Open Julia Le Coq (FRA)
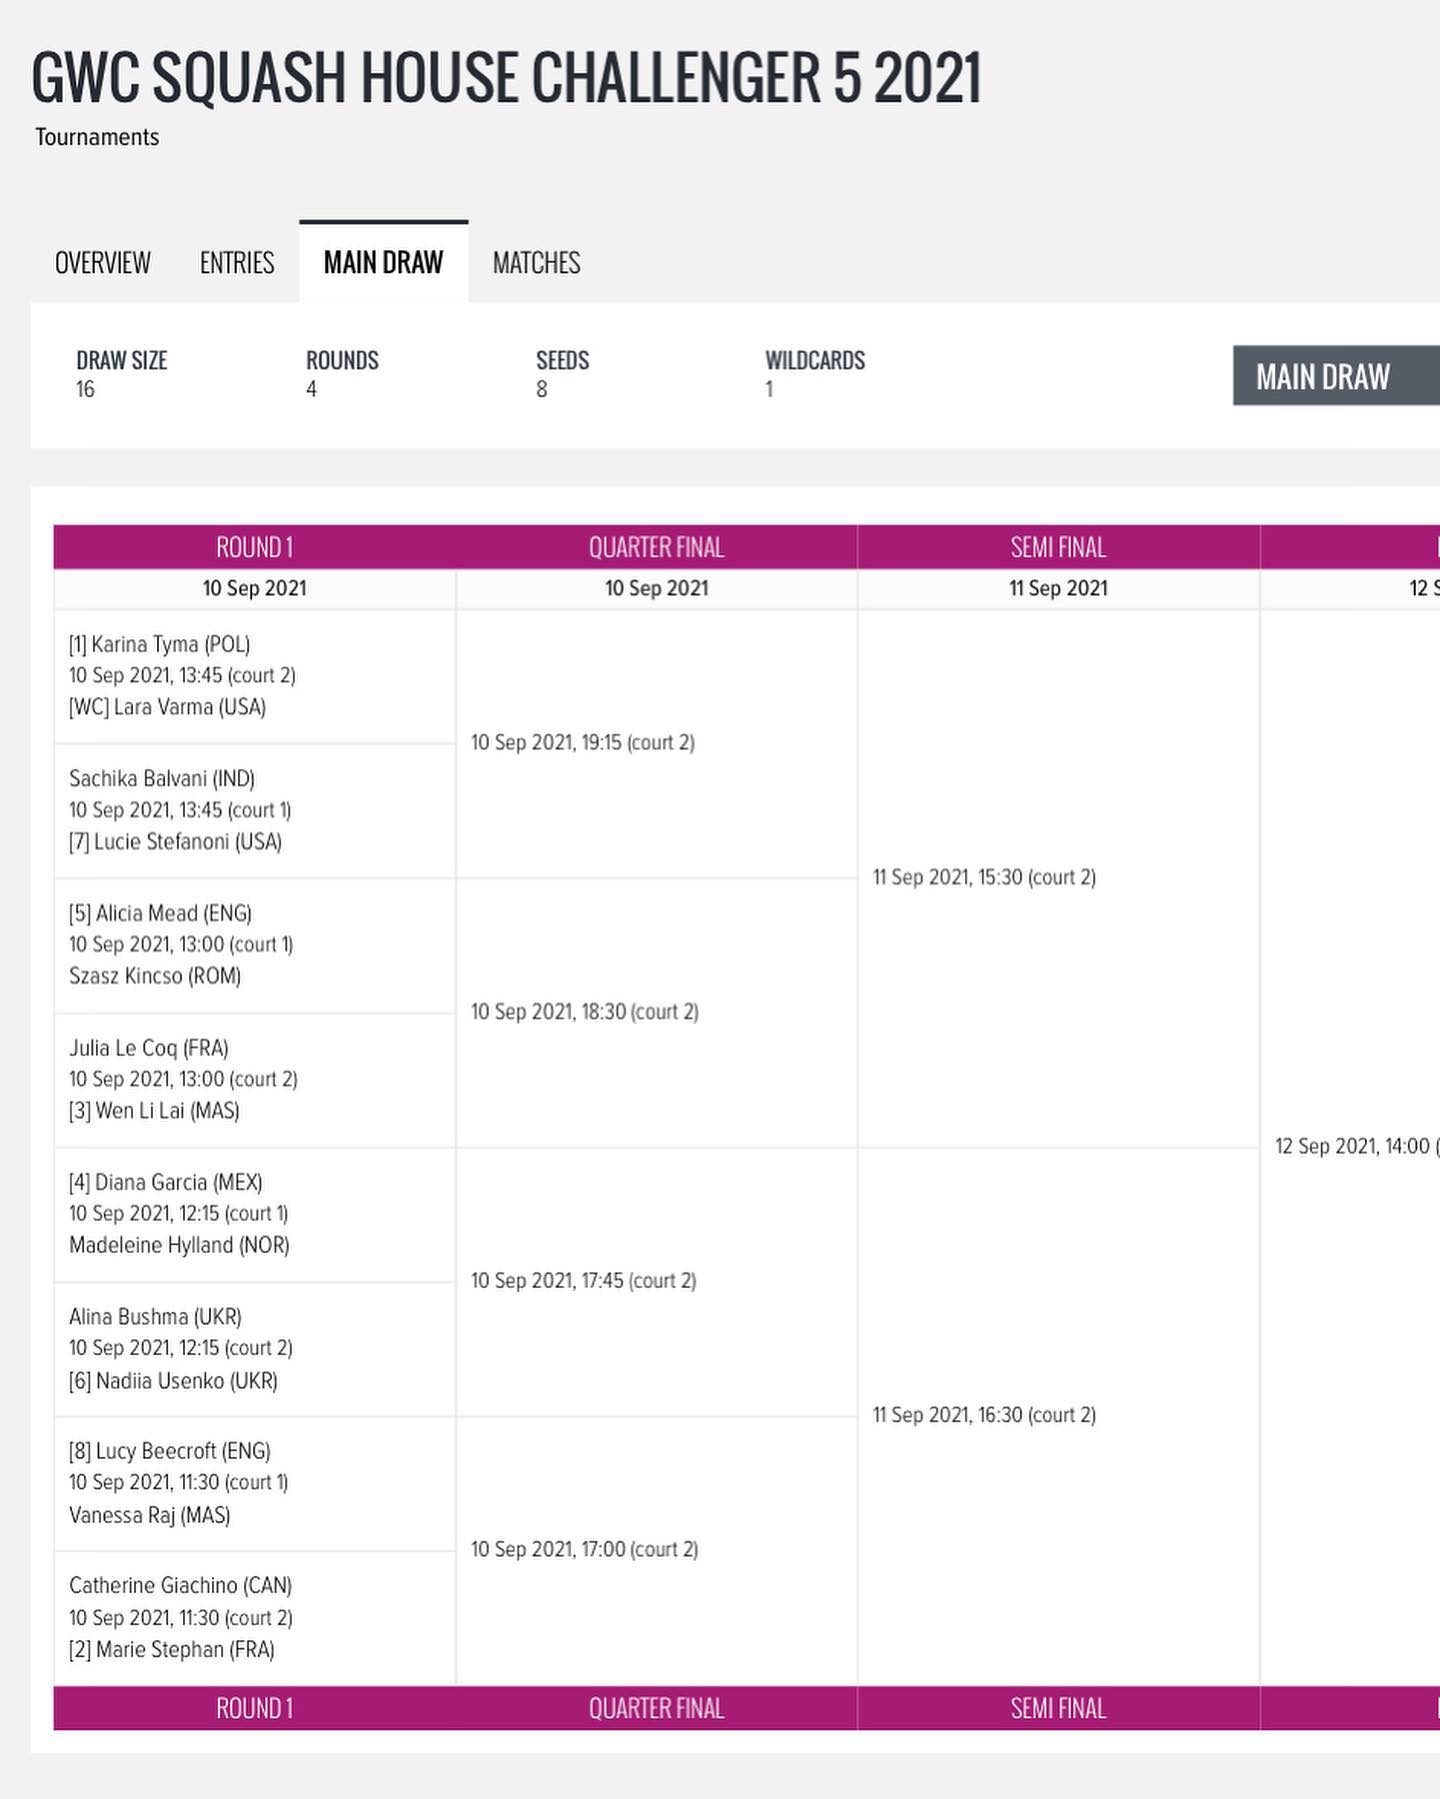The height and width of the screenshot is (1799, 1440). pos(149,1048)
